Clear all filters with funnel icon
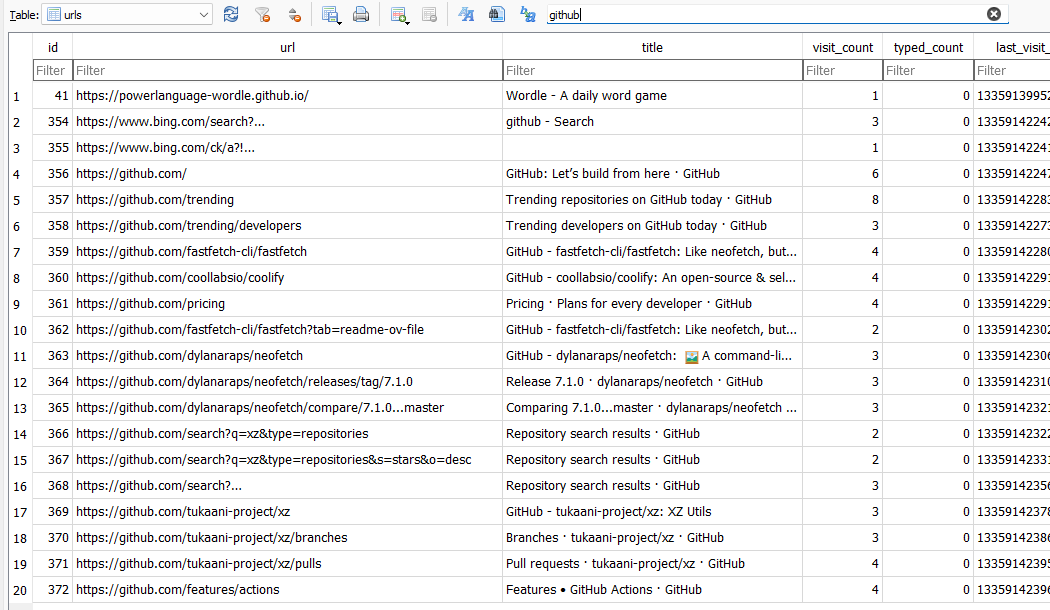 click(x=262, y=14)
